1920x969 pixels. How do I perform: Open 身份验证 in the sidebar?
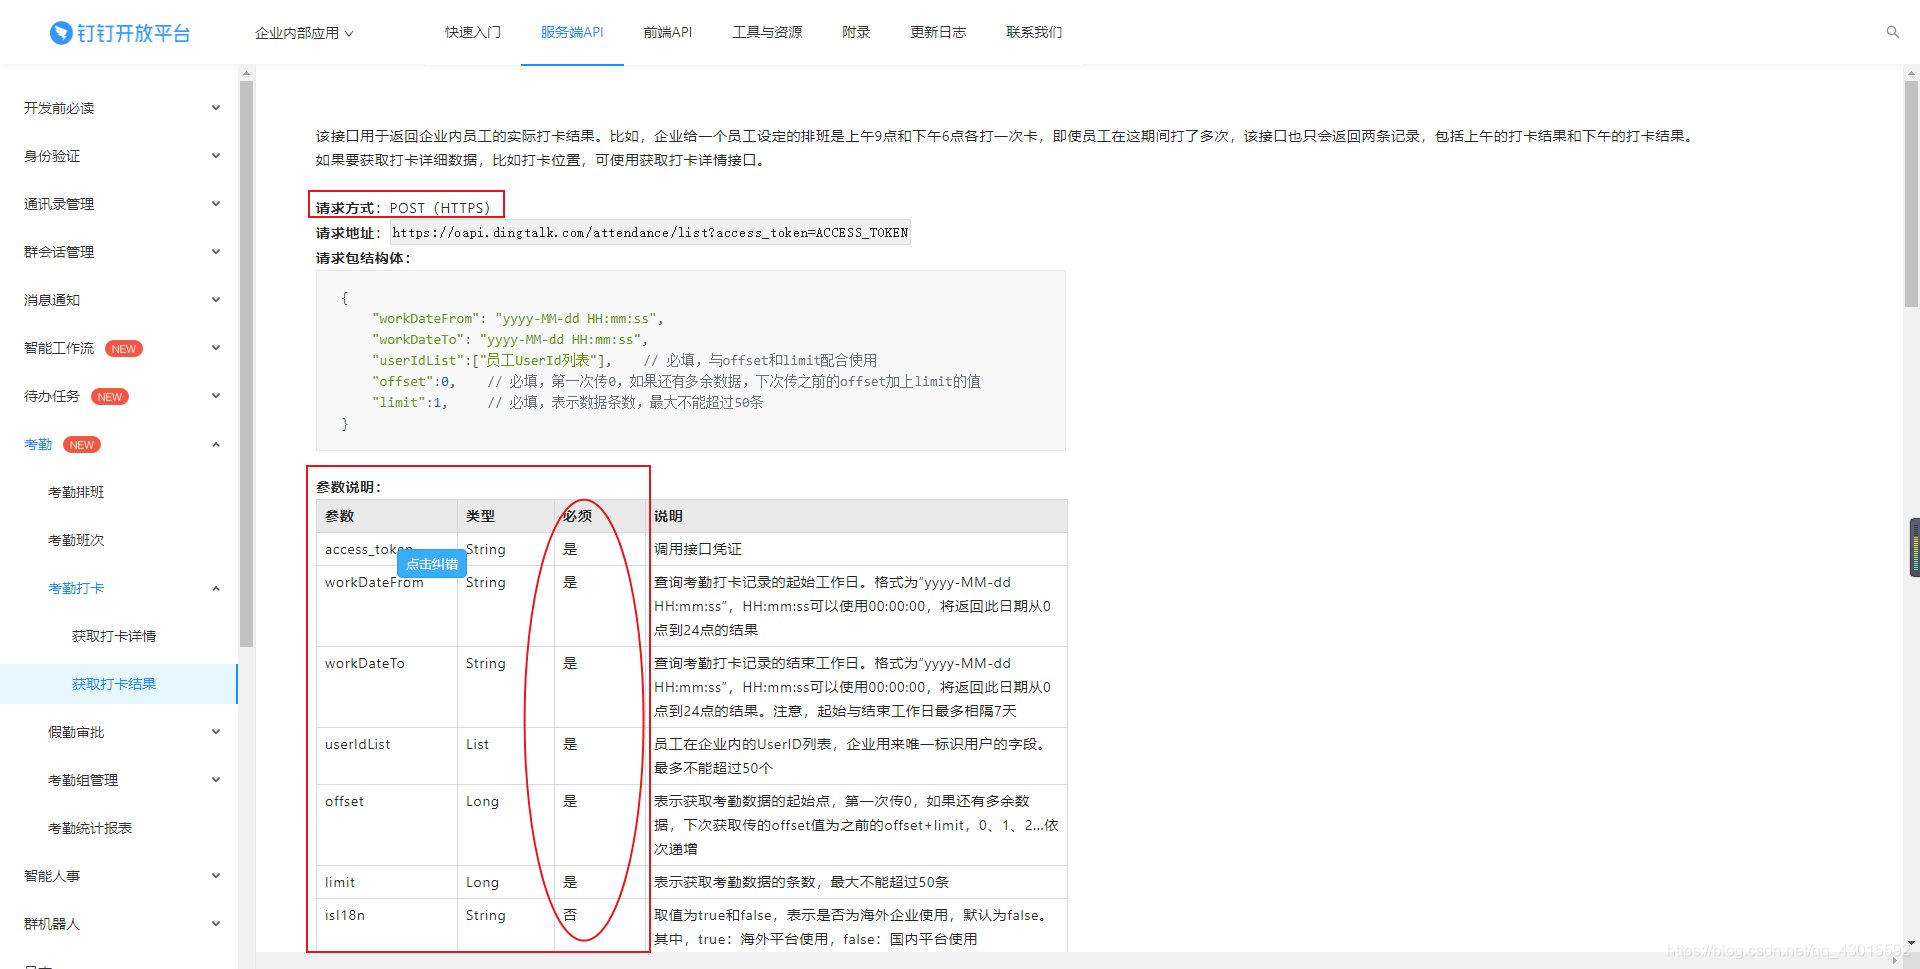52,156
